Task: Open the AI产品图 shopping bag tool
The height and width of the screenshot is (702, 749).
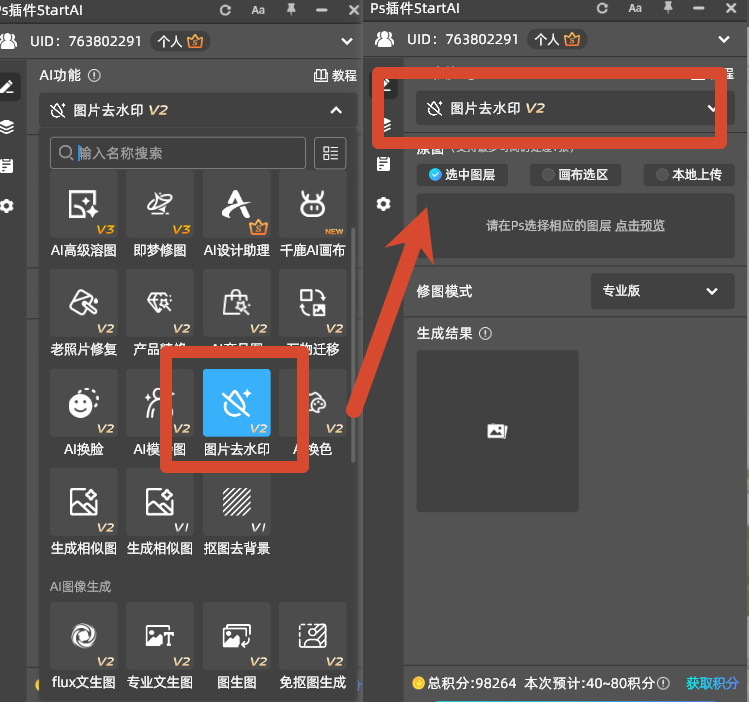Action: pyautogui.click(x=236, y=303)
